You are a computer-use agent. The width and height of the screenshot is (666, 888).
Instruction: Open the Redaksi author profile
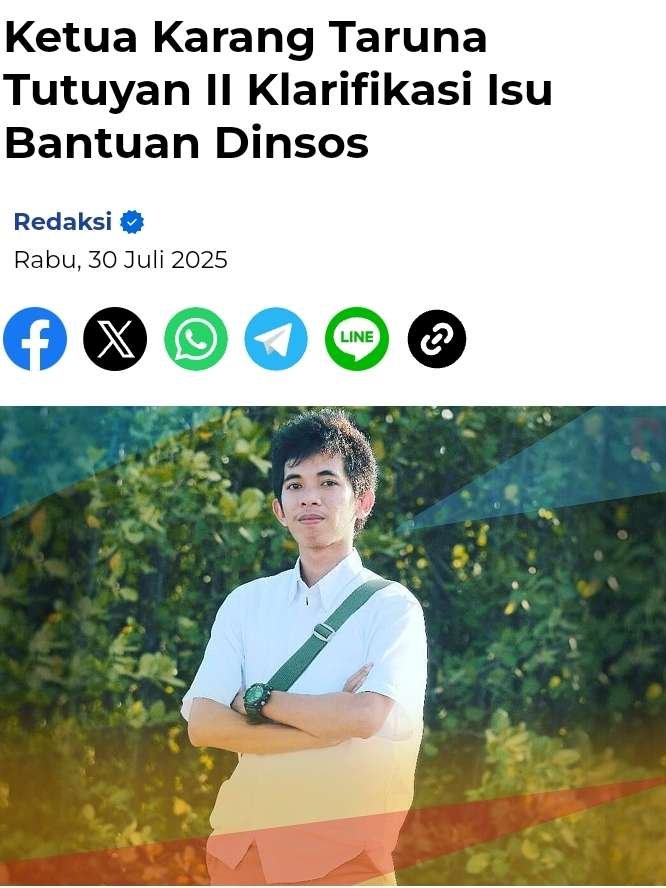tap(63, 221)
